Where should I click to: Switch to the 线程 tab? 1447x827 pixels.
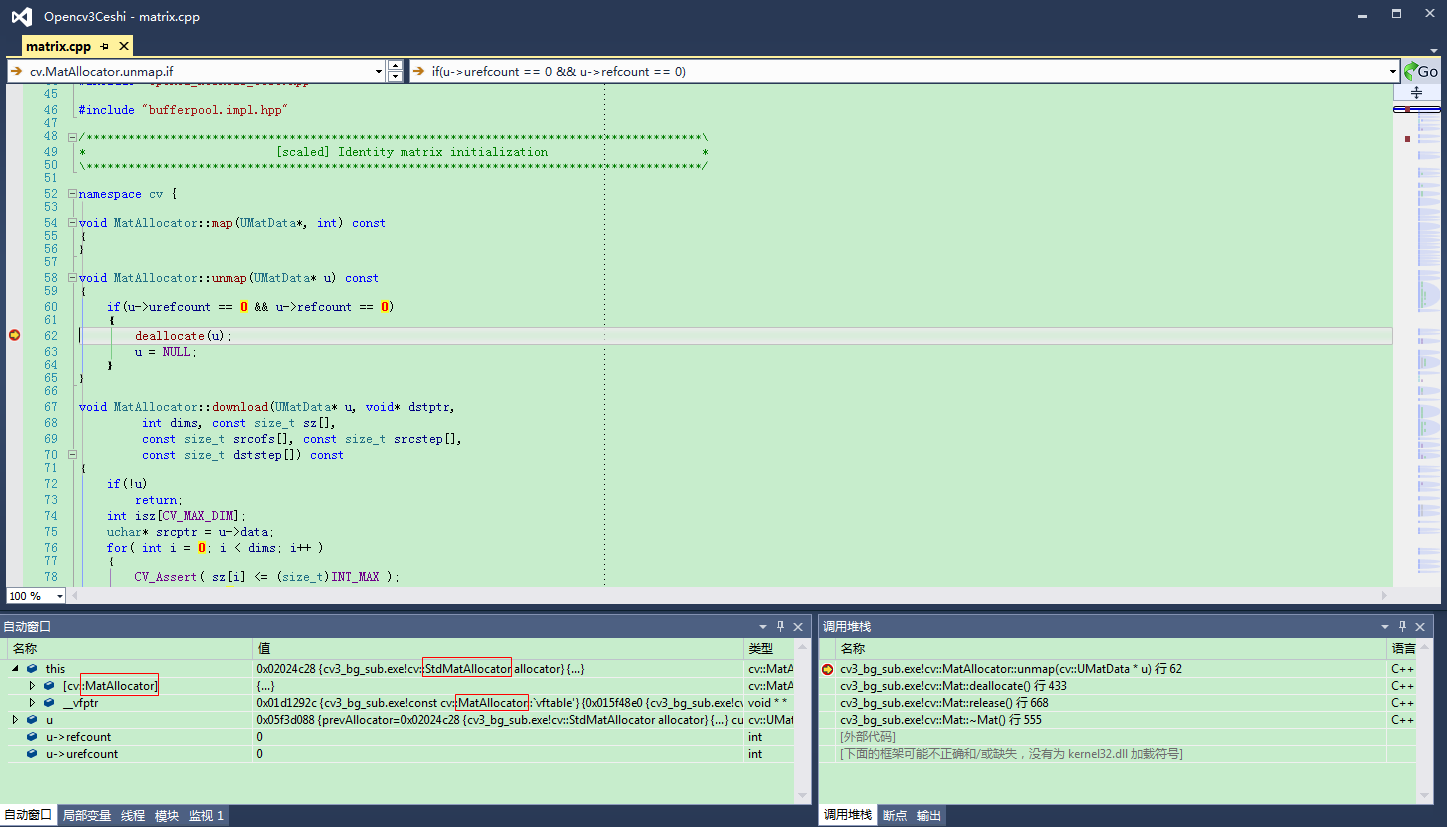[133, 816]
